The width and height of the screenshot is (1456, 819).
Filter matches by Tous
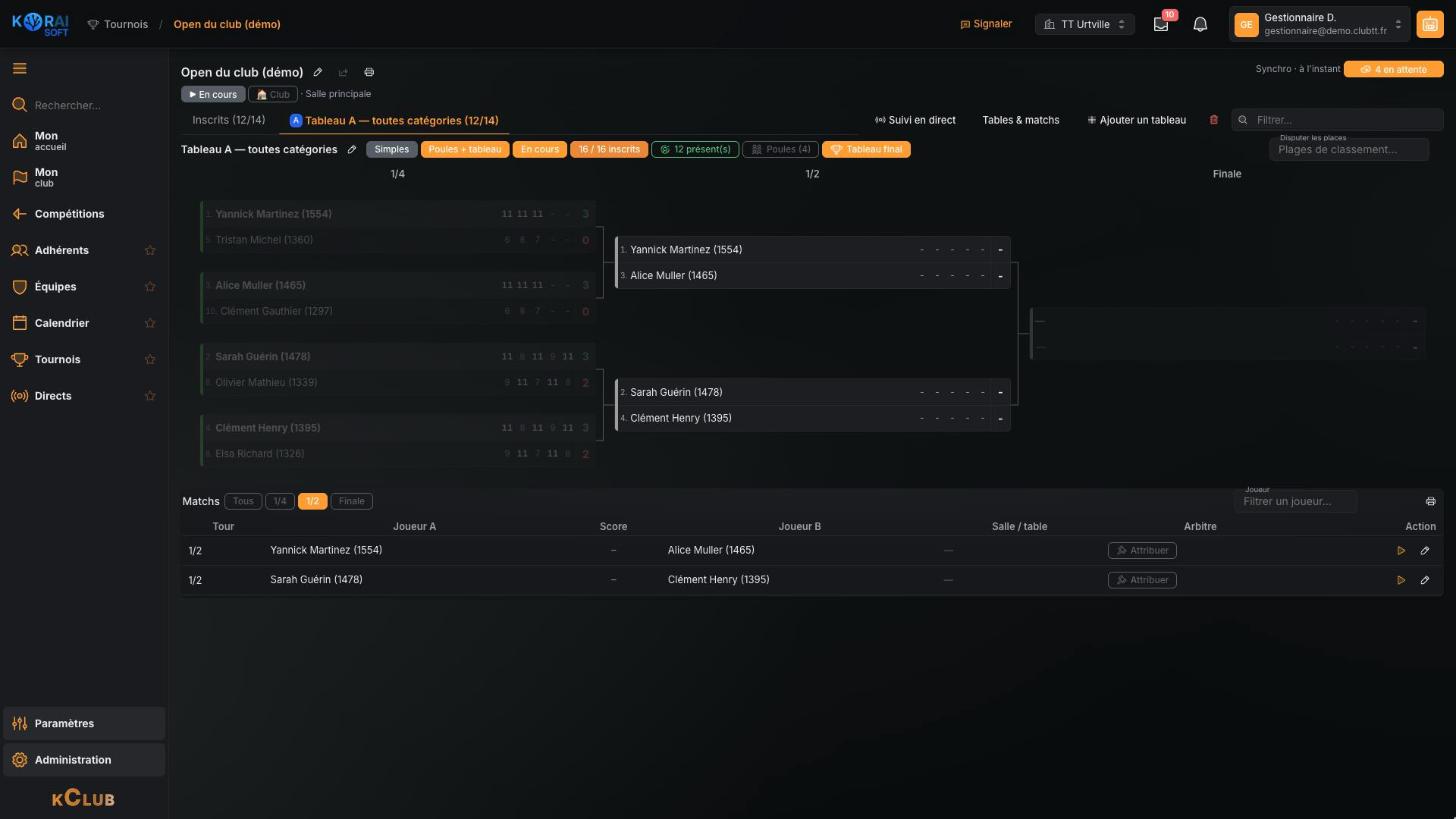[x=243, y=502]
